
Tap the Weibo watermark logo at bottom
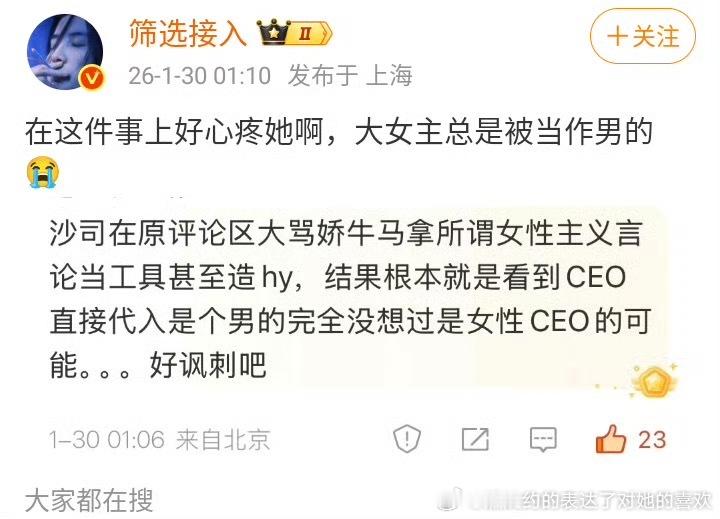[449, 499]
